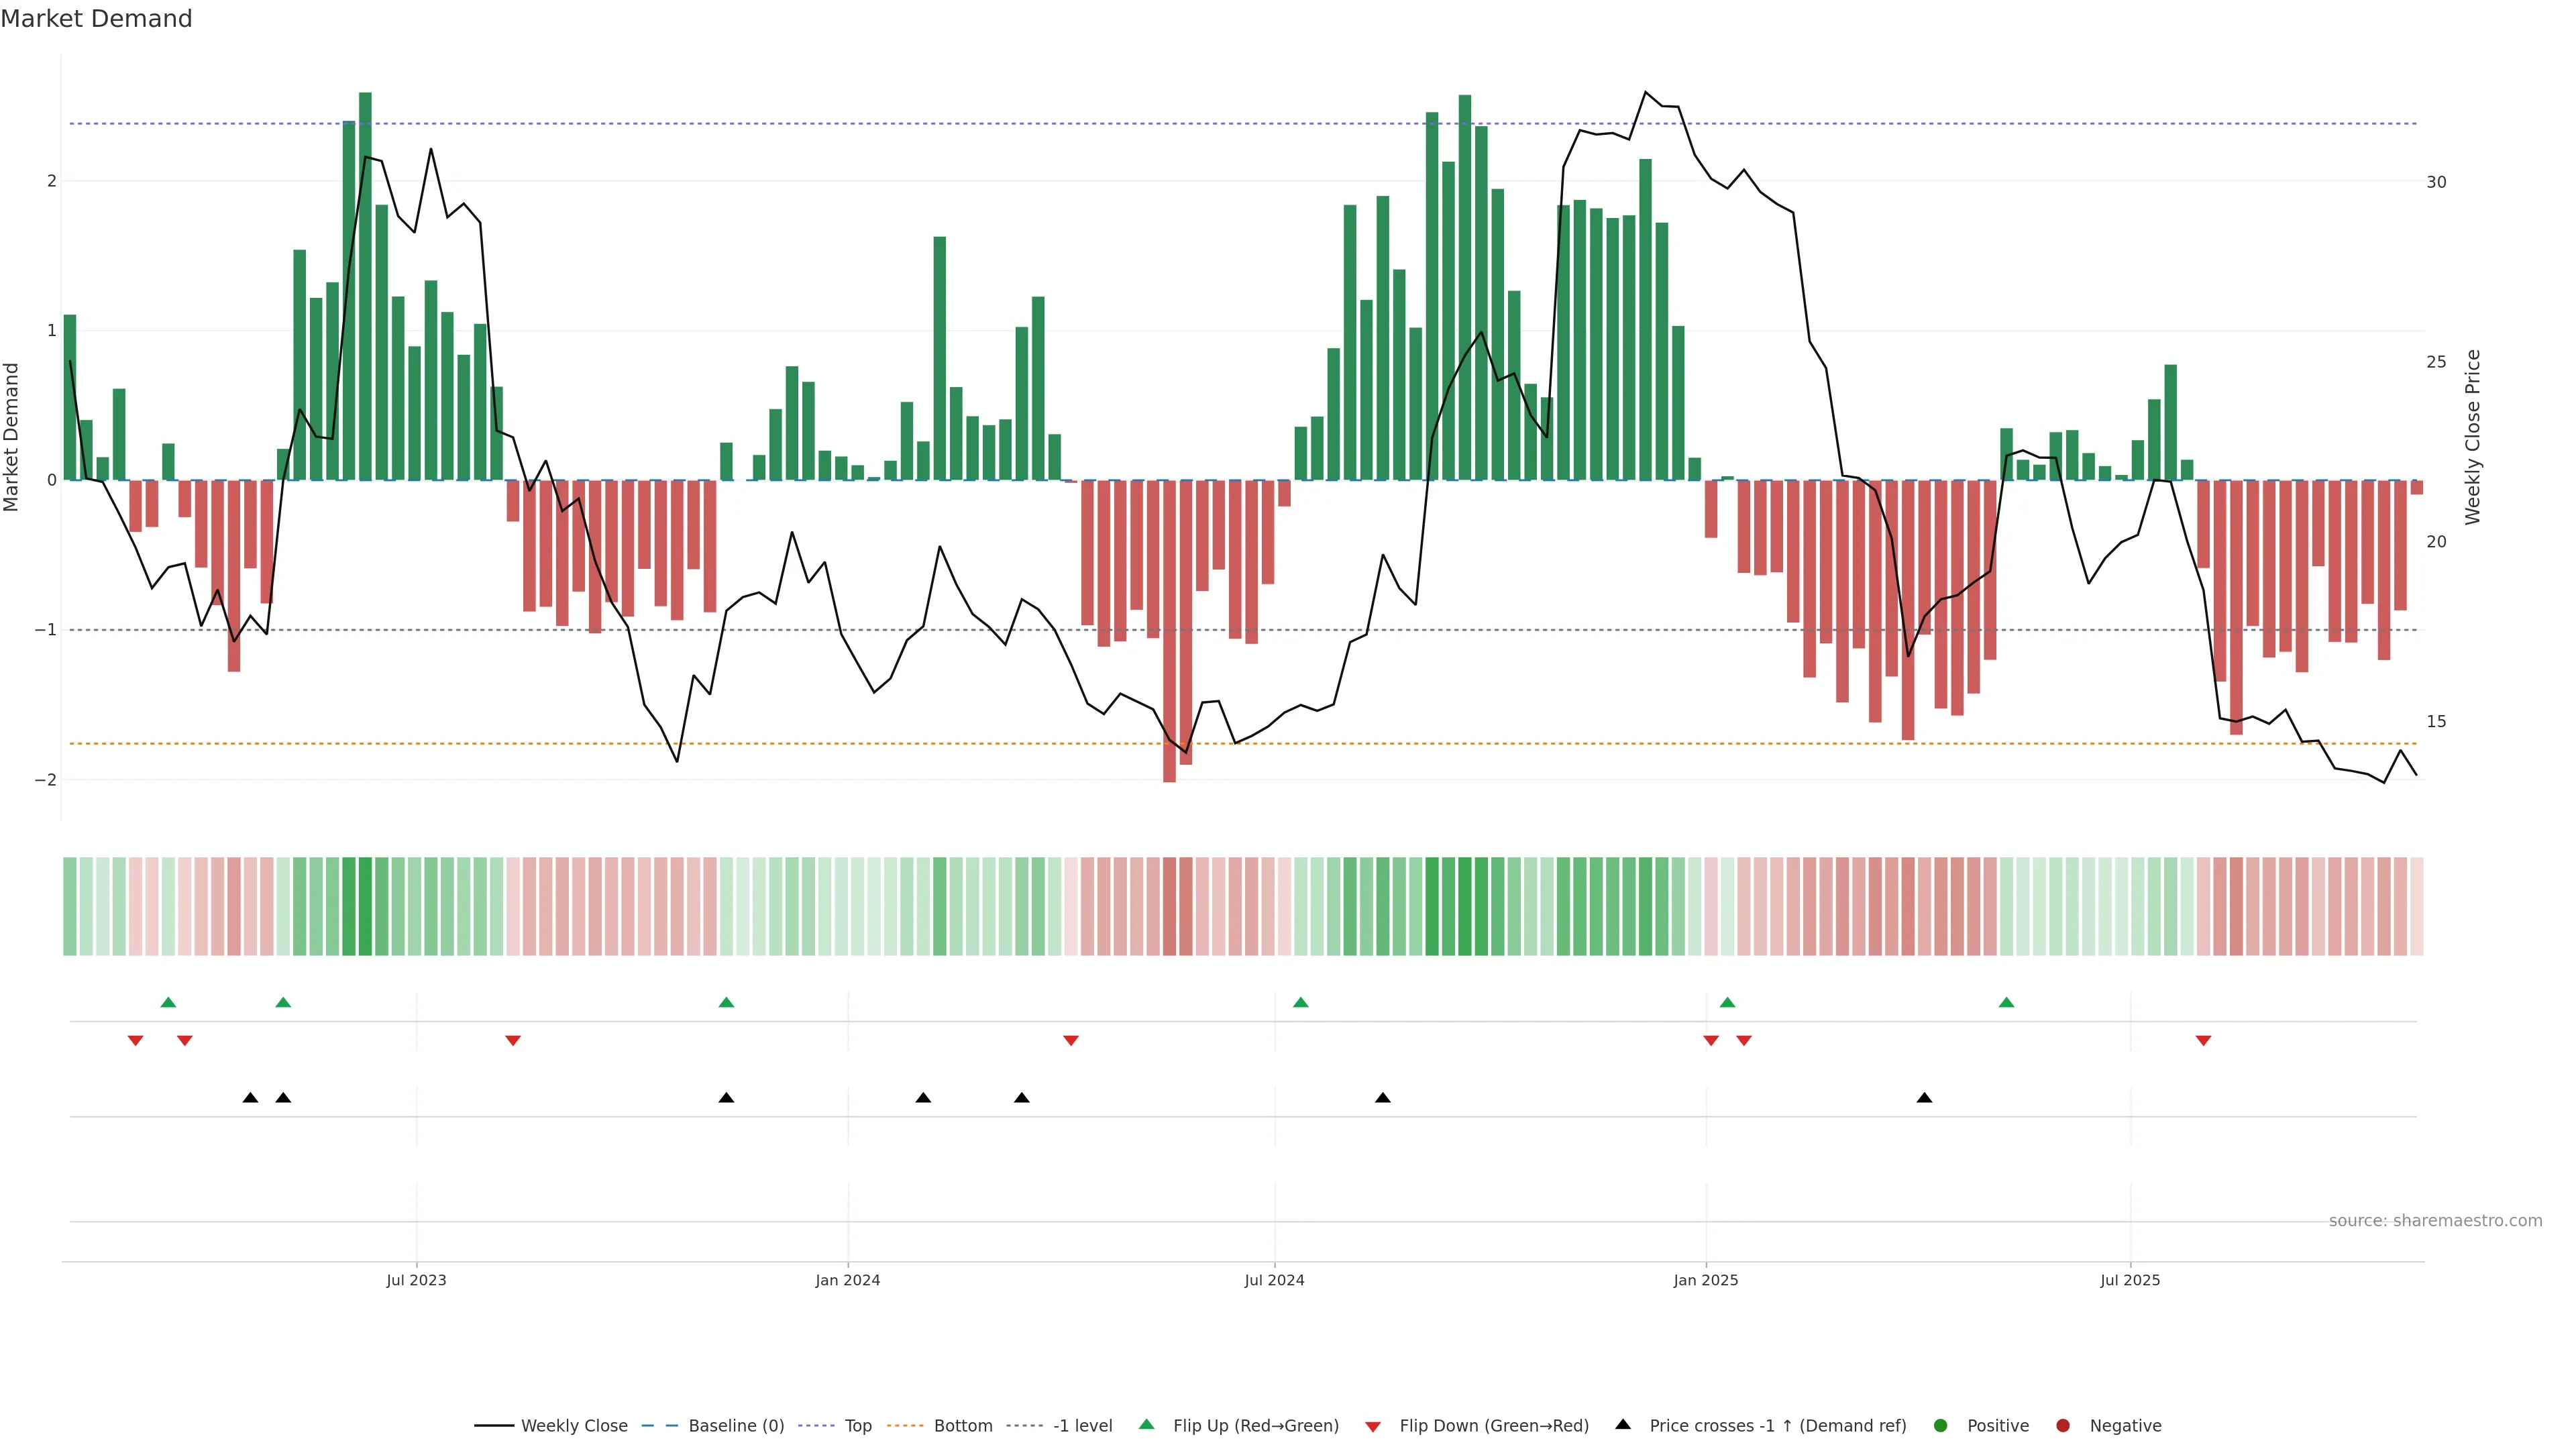Toggle the Top dotted line legend entry
Screen dimensions: 2576x1449
(857, 1425)
